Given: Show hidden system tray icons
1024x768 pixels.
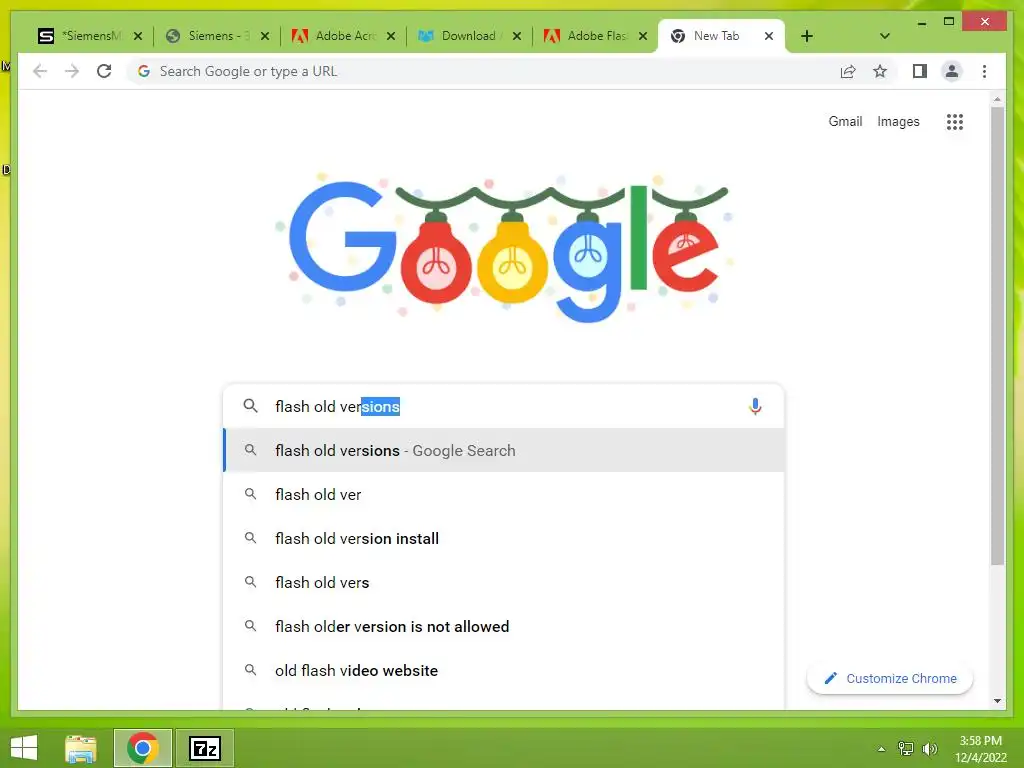Looking at the screenshot, I should pyautogui.click(x=881, y=749).
